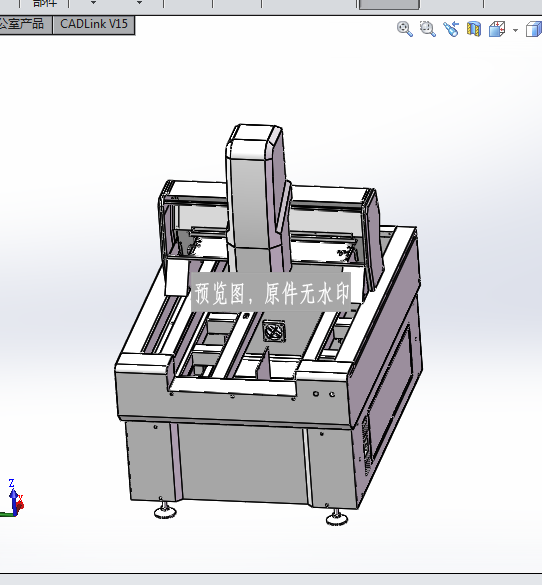Toggle the Section View tool
The width and height of the screenshot is (542, 585).
474,29
